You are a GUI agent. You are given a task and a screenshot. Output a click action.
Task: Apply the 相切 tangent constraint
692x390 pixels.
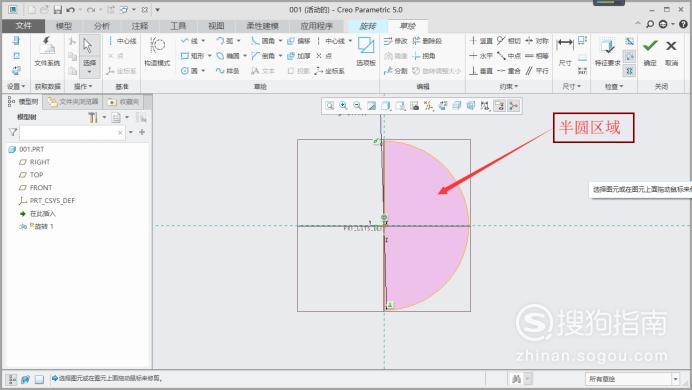coord(509,41)
